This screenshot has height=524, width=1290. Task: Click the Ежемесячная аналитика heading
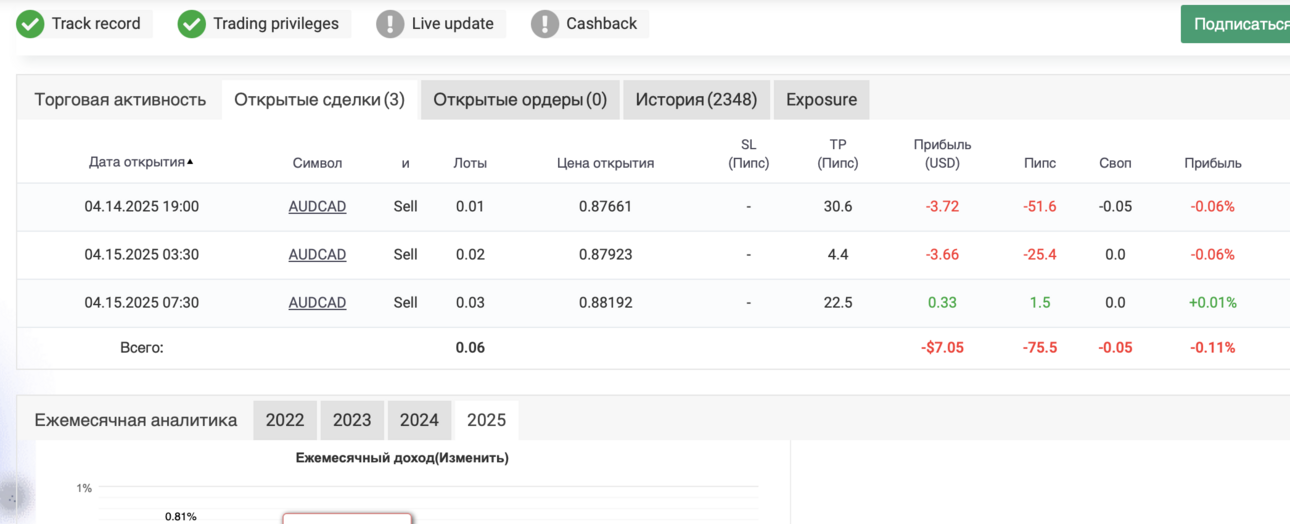(x=136, y=420)
